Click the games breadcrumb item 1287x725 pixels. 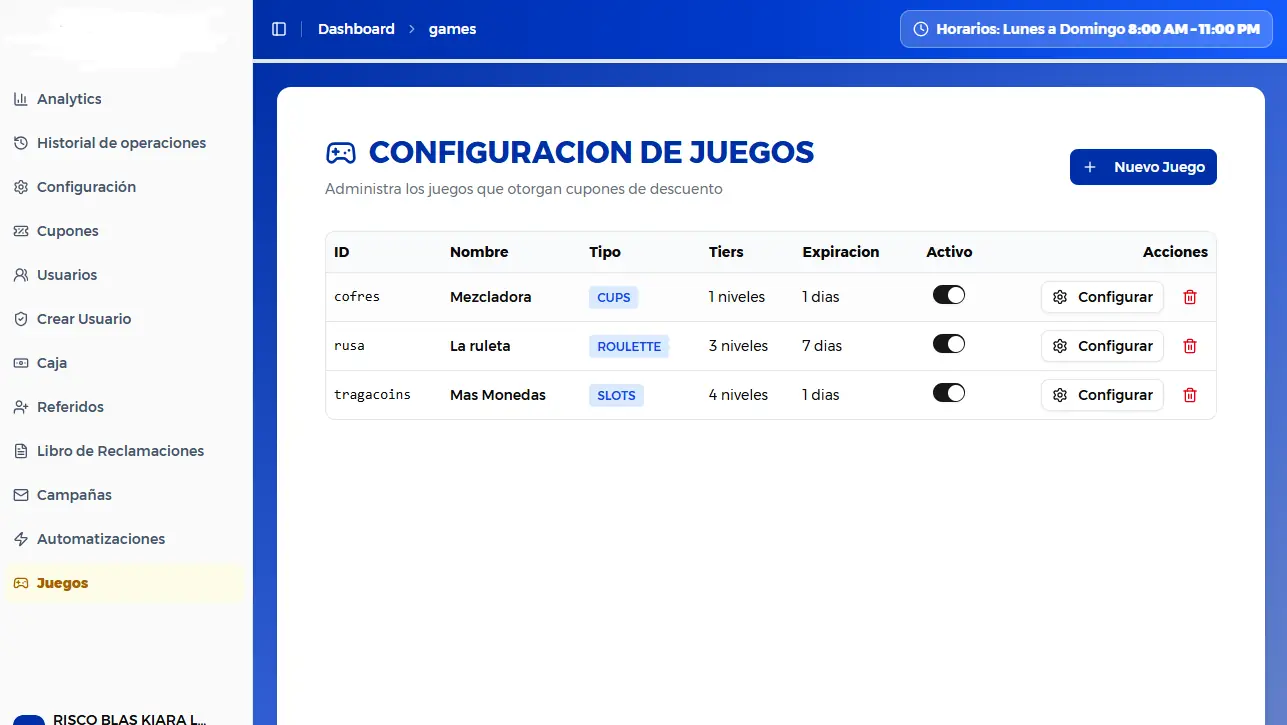point(452,29)
